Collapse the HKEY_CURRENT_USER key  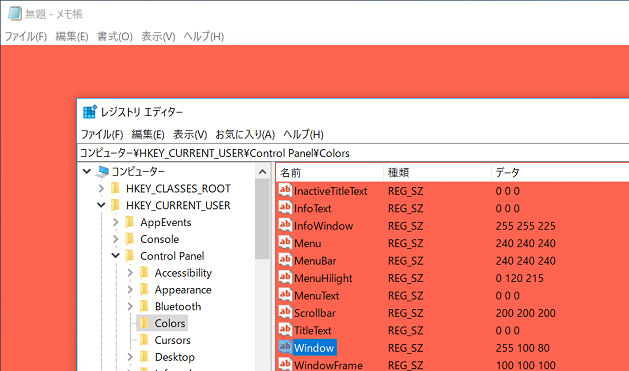tap(101, 205)
